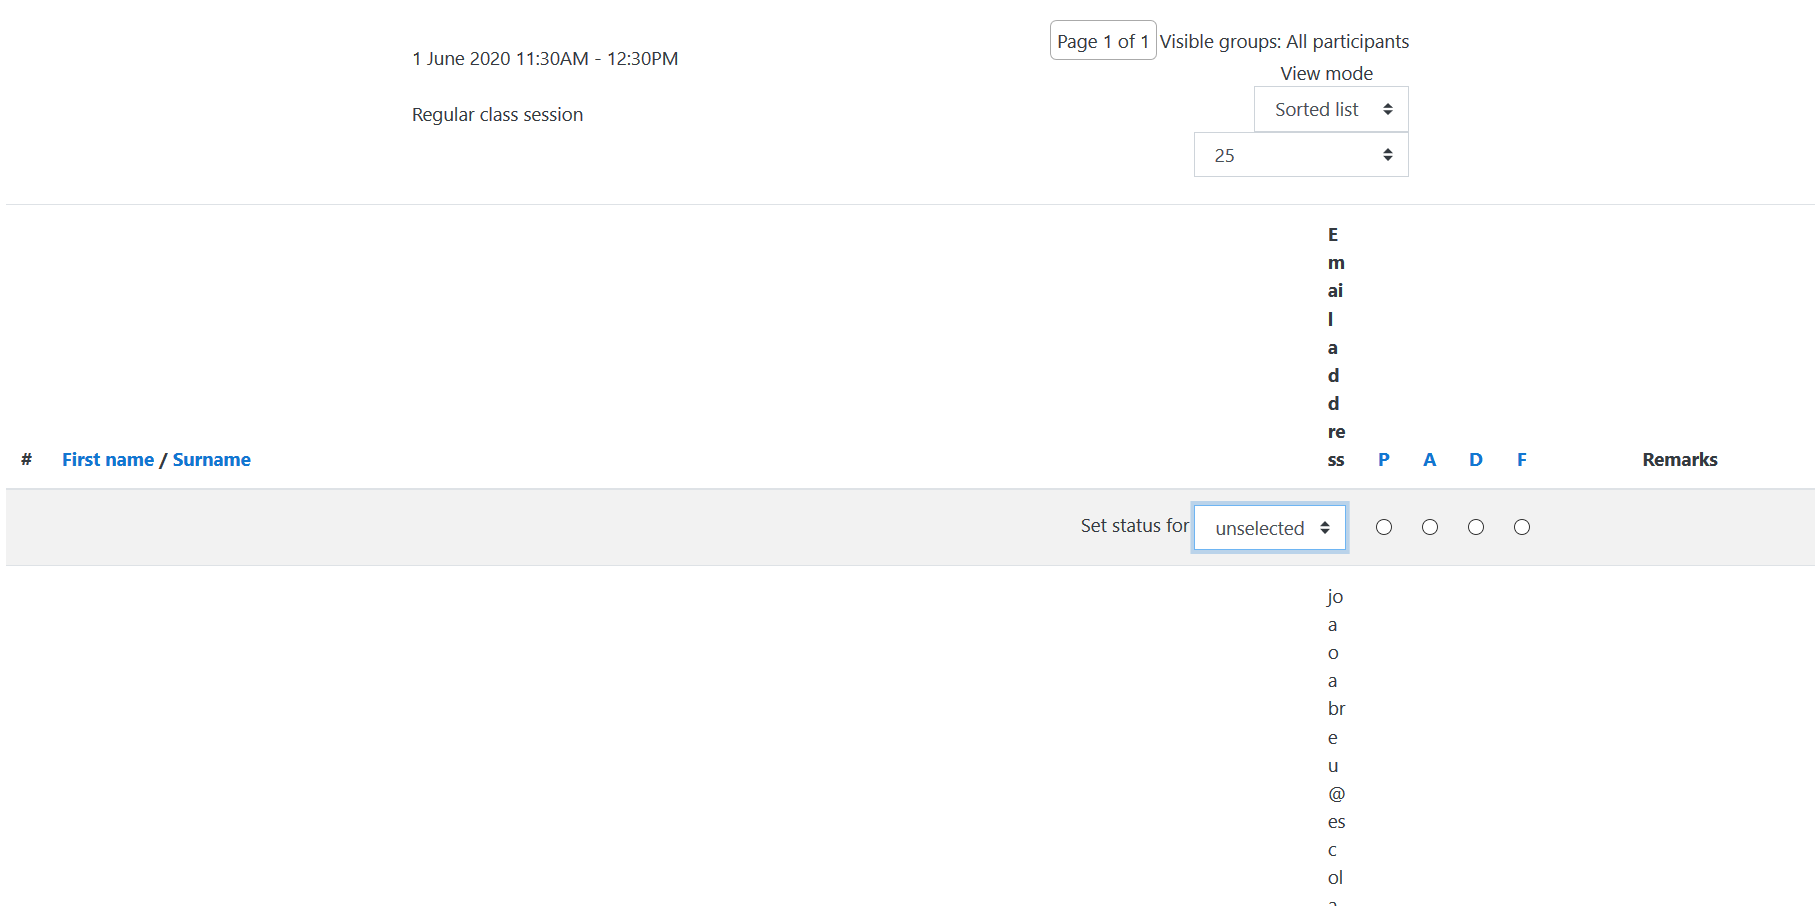Sort attendance by First name
The image size is (1816, 906).
(107, 459)
